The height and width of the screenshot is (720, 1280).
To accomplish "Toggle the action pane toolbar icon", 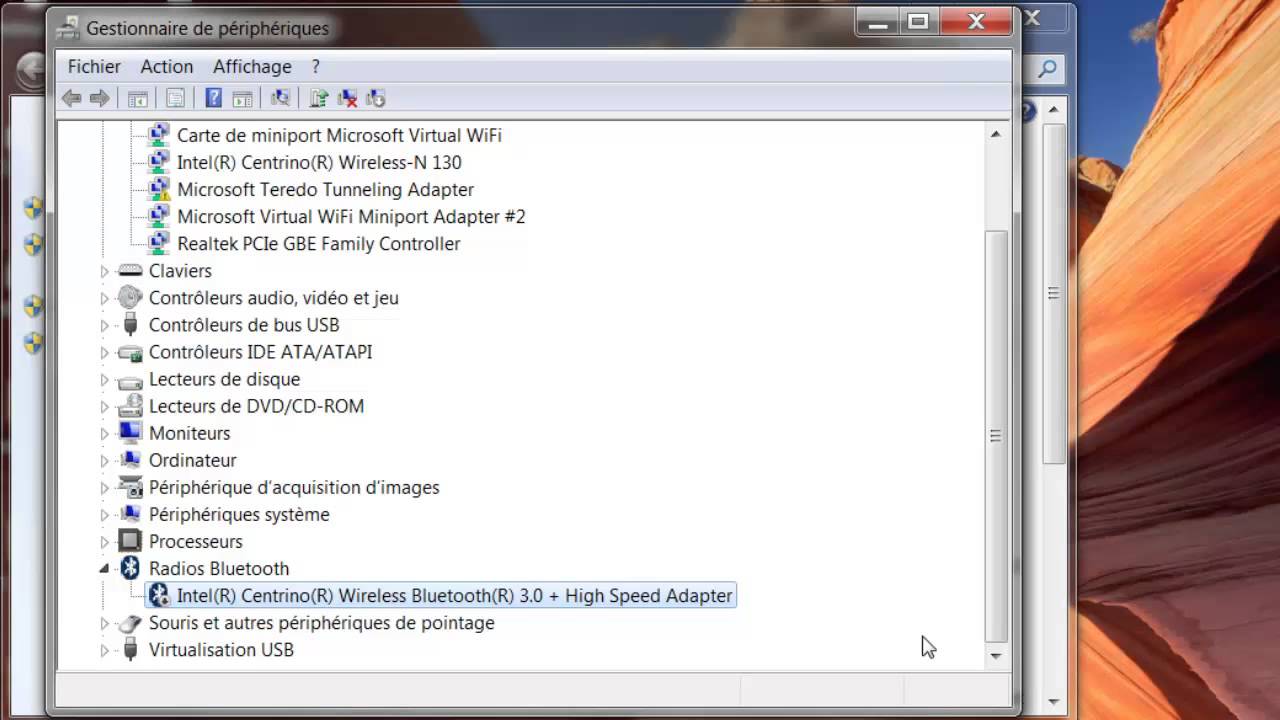I will pos(242,98).
